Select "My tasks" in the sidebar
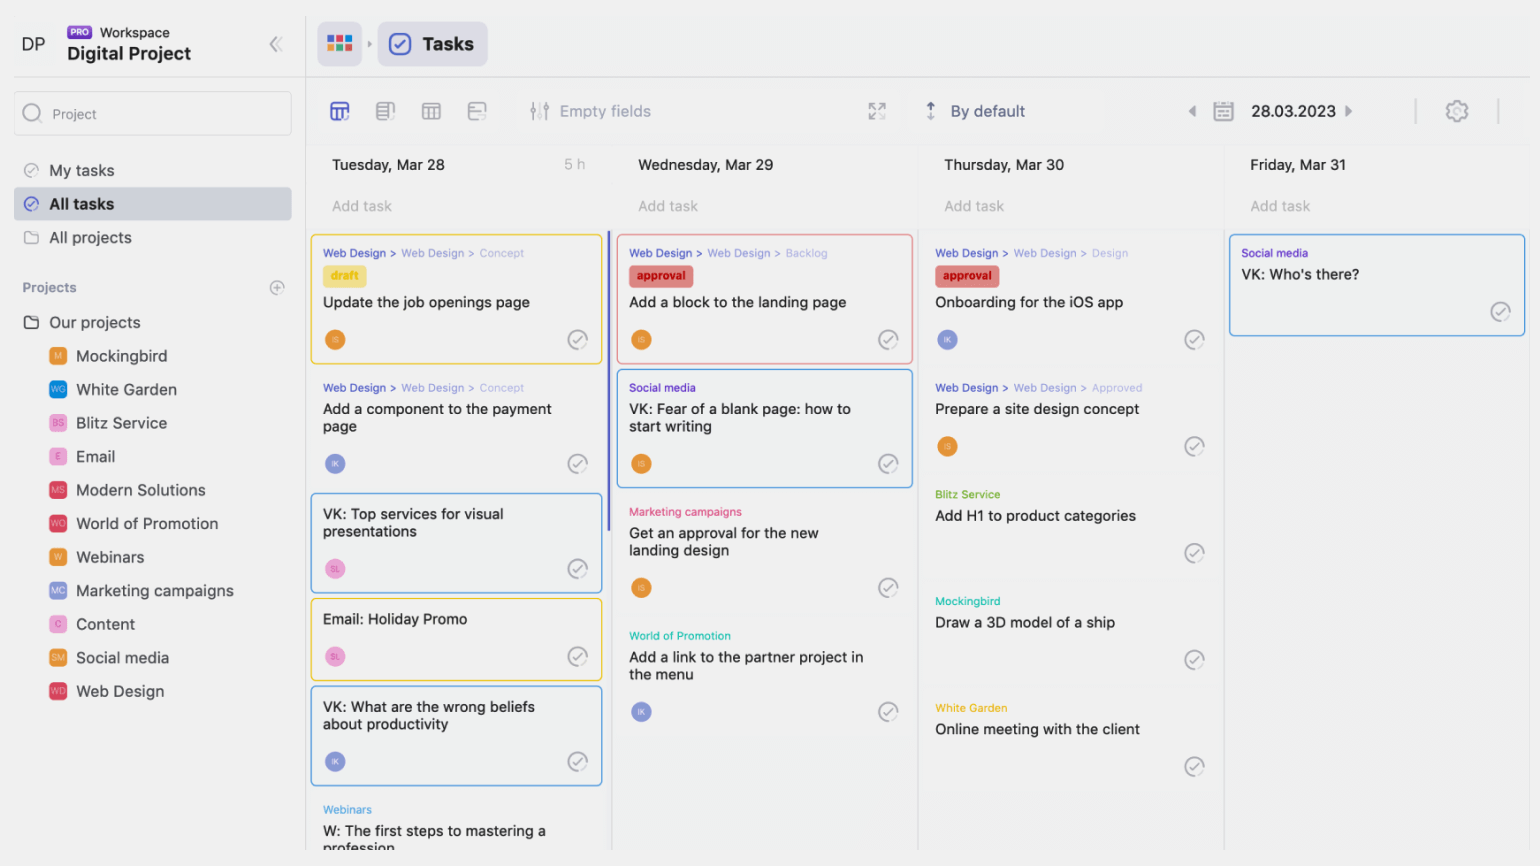Image resolution: width=1540 pixels, height=866 pixels. pyautogui.click(x=82, y=171)
